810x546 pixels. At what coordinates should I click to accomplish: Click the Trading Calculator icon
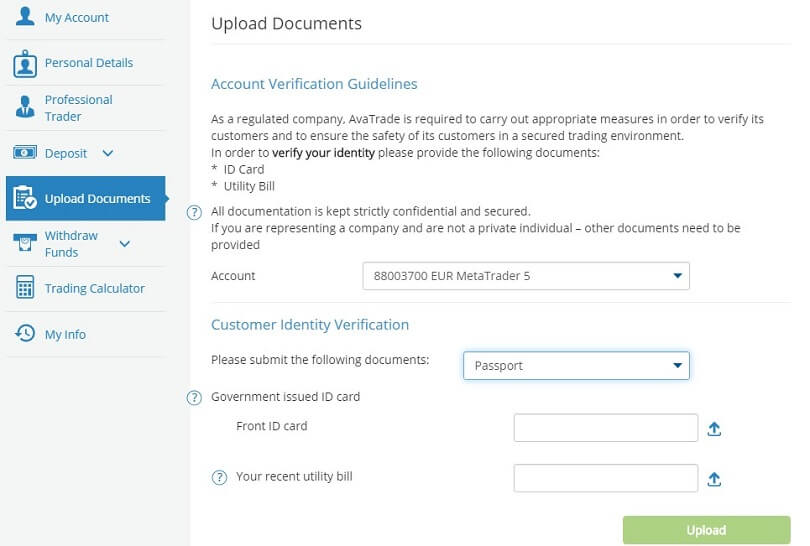(x=25, y=289)
